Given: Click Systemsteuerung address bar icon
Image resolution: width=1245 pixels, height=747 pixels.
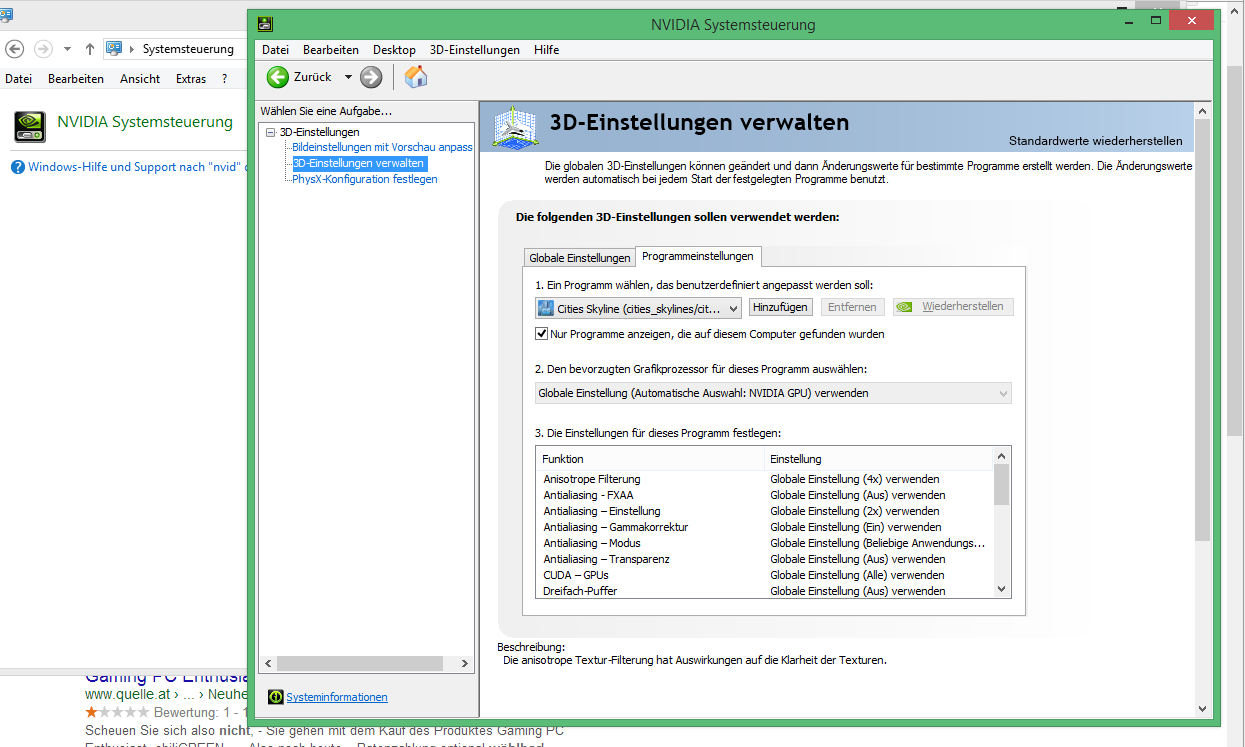Looking at the screenshot, I should pyautogui.click(x=114, y=48).
